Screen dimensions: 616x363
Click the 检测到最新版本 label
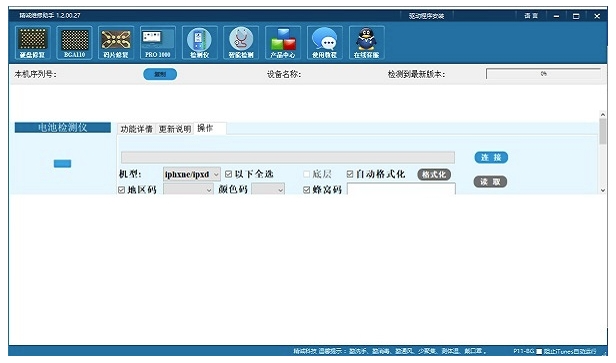[x=416, y=74]
